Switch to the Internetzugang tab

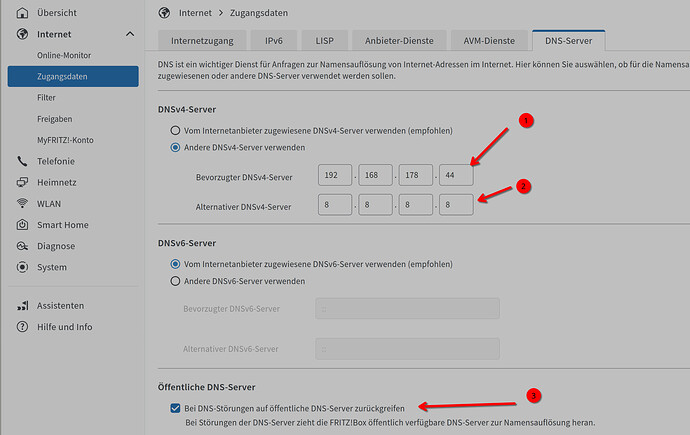point(202,40)
